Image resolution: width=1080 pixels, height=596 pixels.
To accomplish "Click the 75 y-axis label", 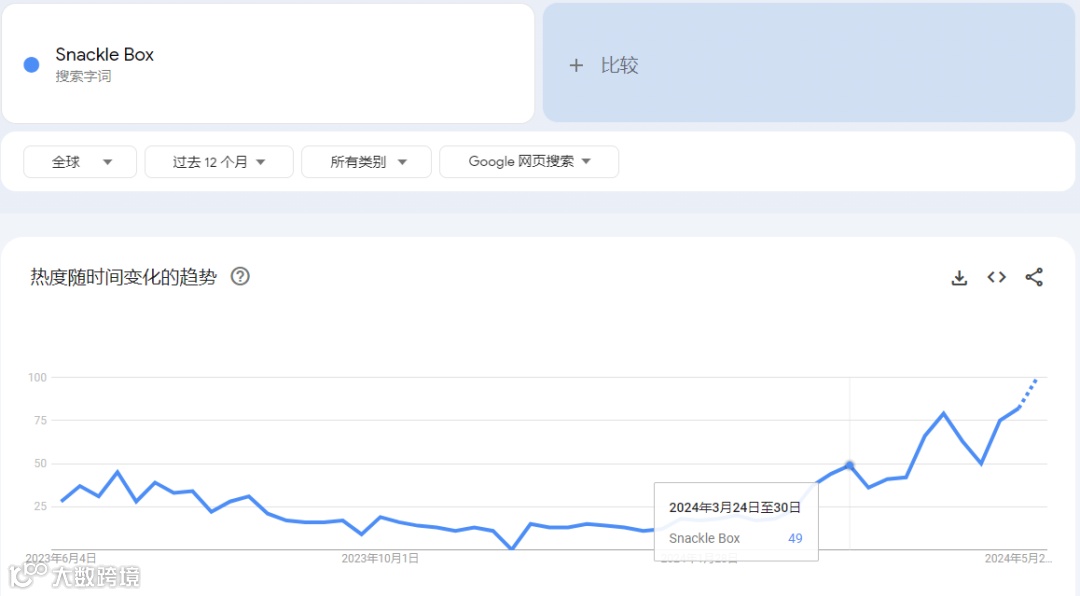I will click(x=40, y=420).
